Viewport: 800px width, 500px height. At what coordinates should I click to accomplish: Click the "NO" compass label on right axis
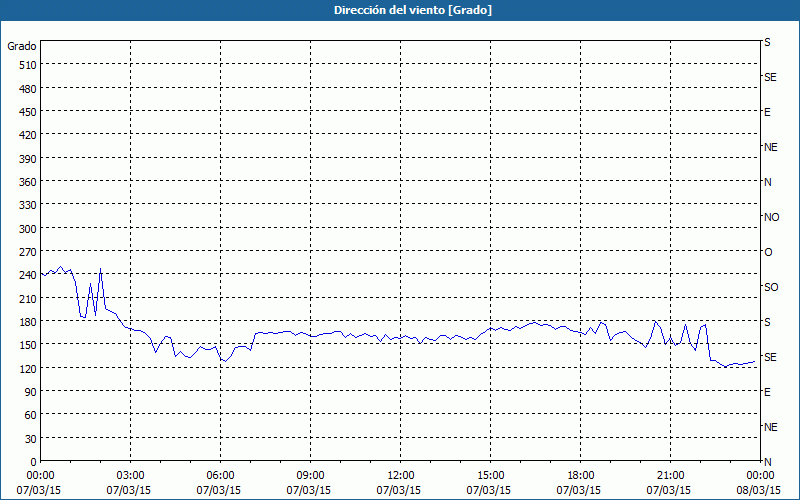click(x=771, y=217)
